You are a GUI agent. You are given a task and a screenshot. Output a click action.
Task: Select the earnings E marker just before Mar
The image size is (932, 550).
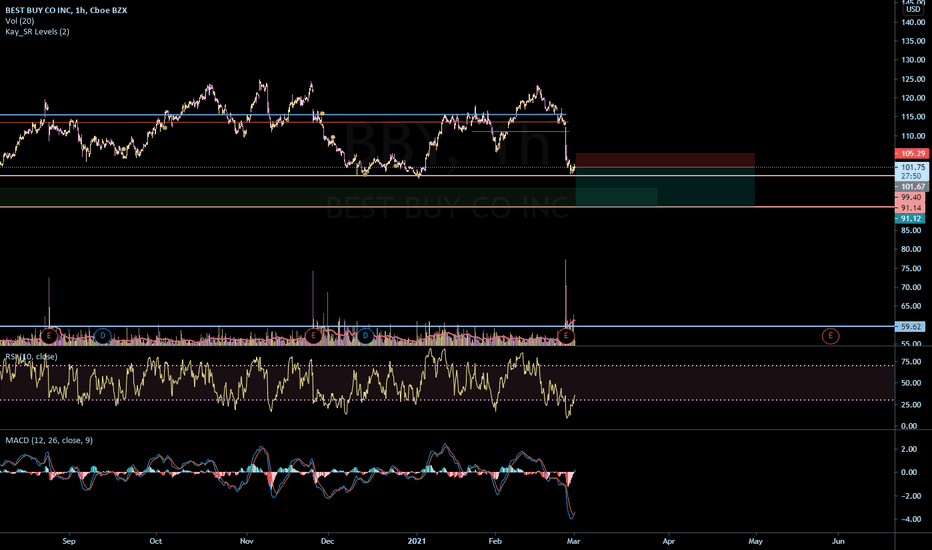(566, 336)
